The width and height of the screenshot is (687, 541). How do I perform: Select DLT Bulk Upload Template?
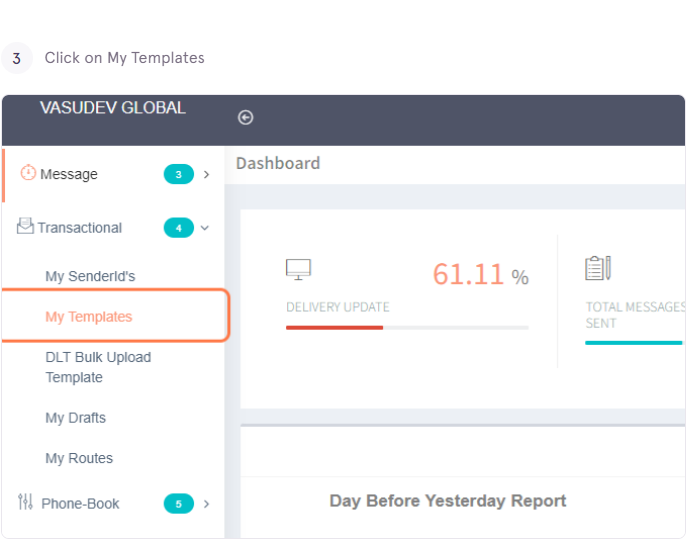(x=98, y=367)
